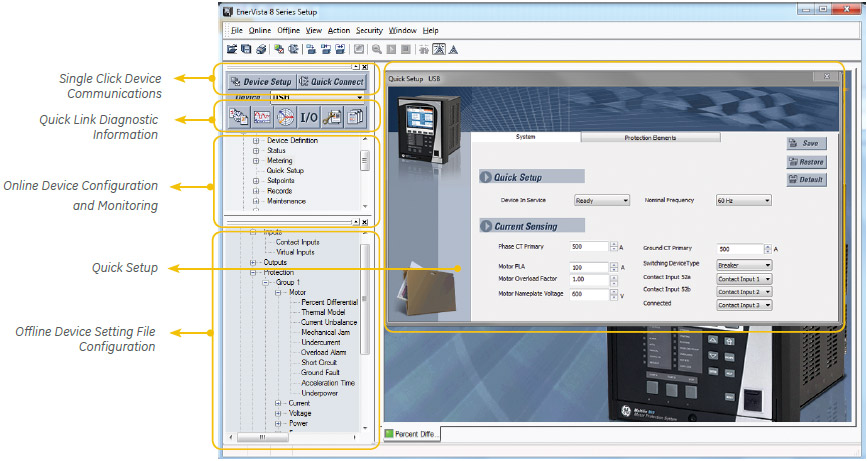867x461 pixels.
Task: Select Mechanical Jam in the tree
Action: (326, 333)
